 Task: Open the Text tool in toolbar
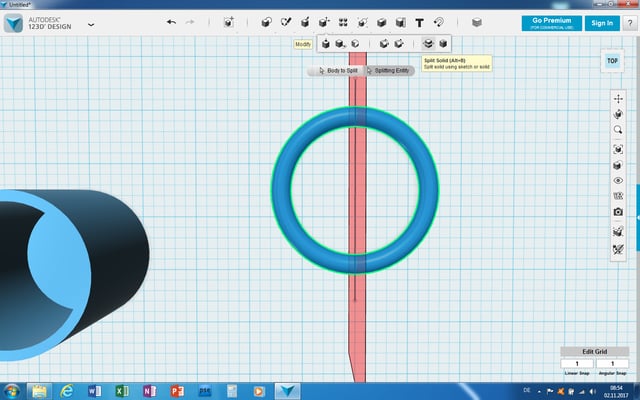tap(419, 22)
